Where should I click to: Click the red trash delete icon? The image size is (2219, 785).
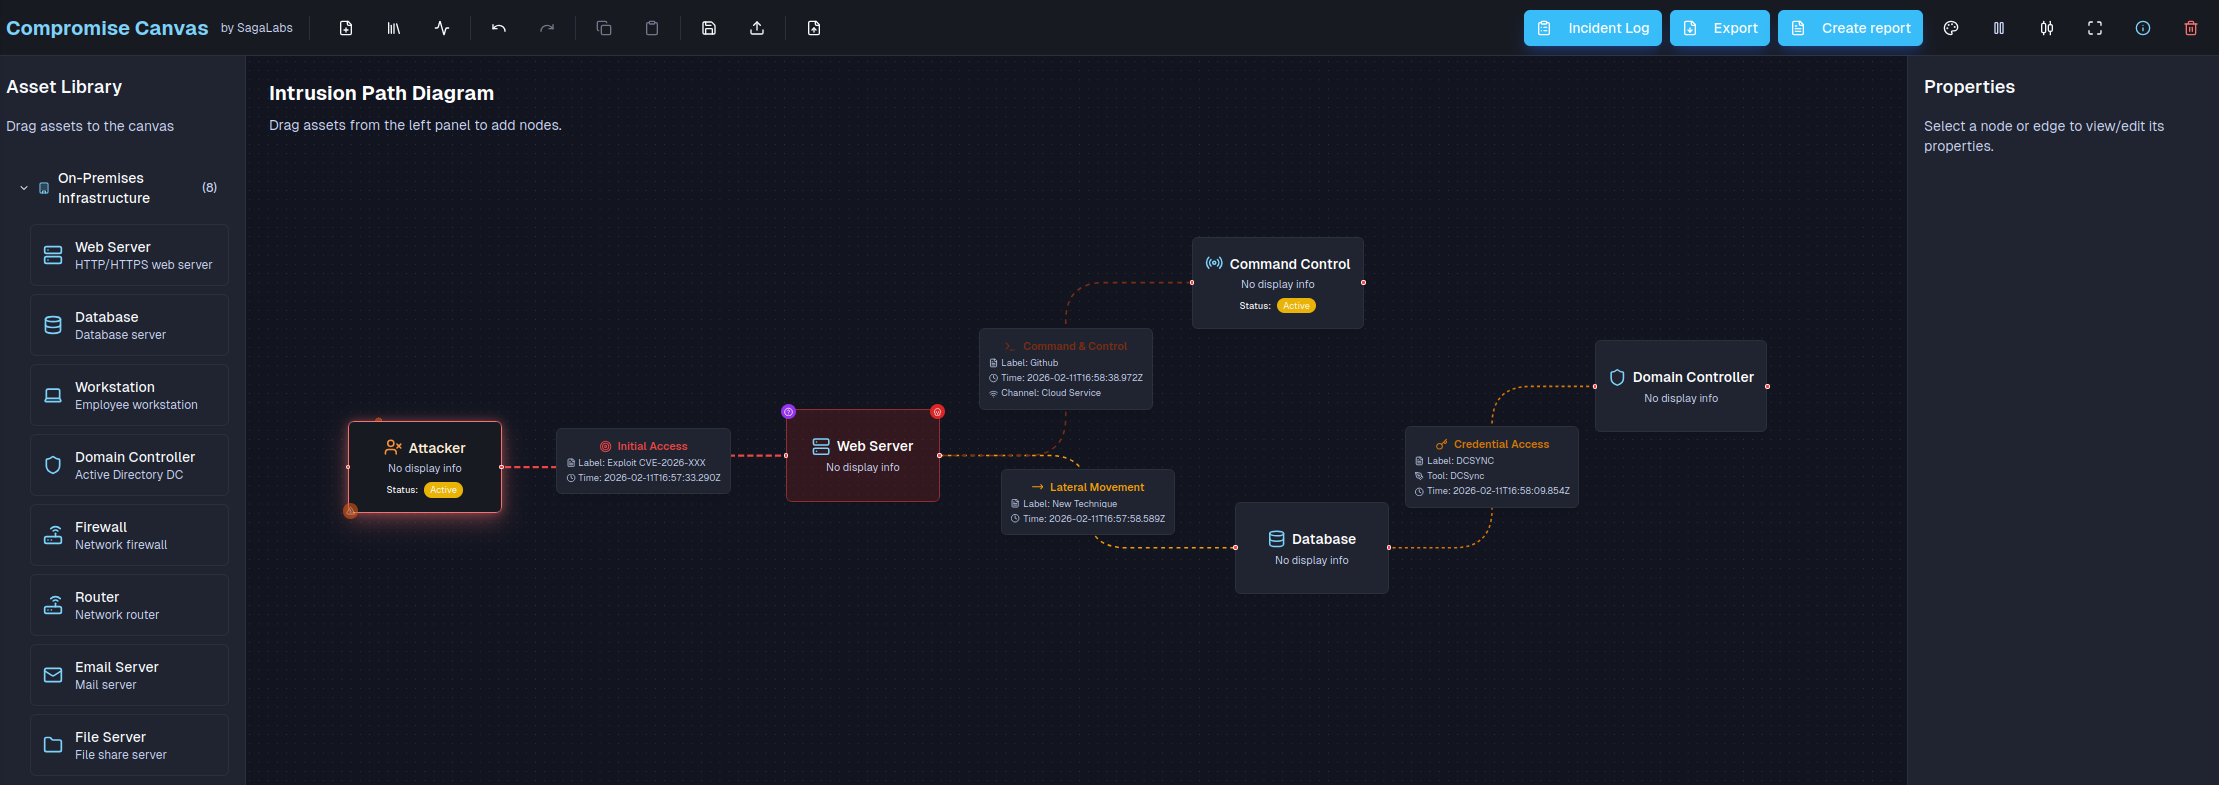[2191, 28]
